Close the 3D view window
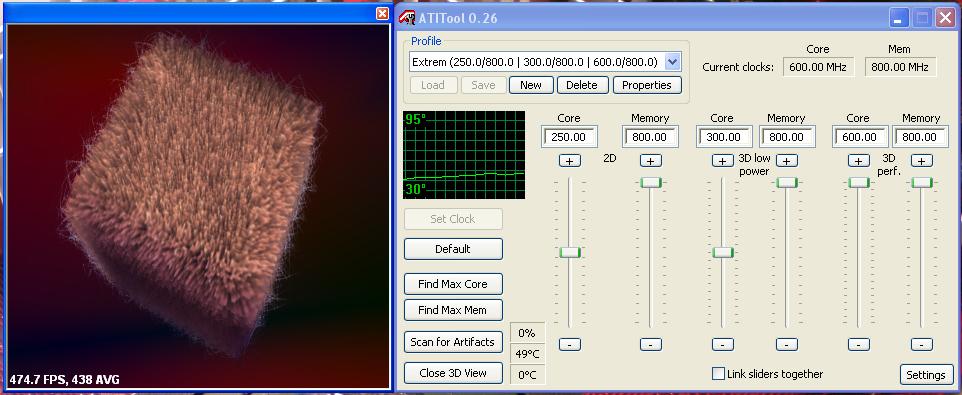Viewport: 962px width, 395px height. click(382, 13)
